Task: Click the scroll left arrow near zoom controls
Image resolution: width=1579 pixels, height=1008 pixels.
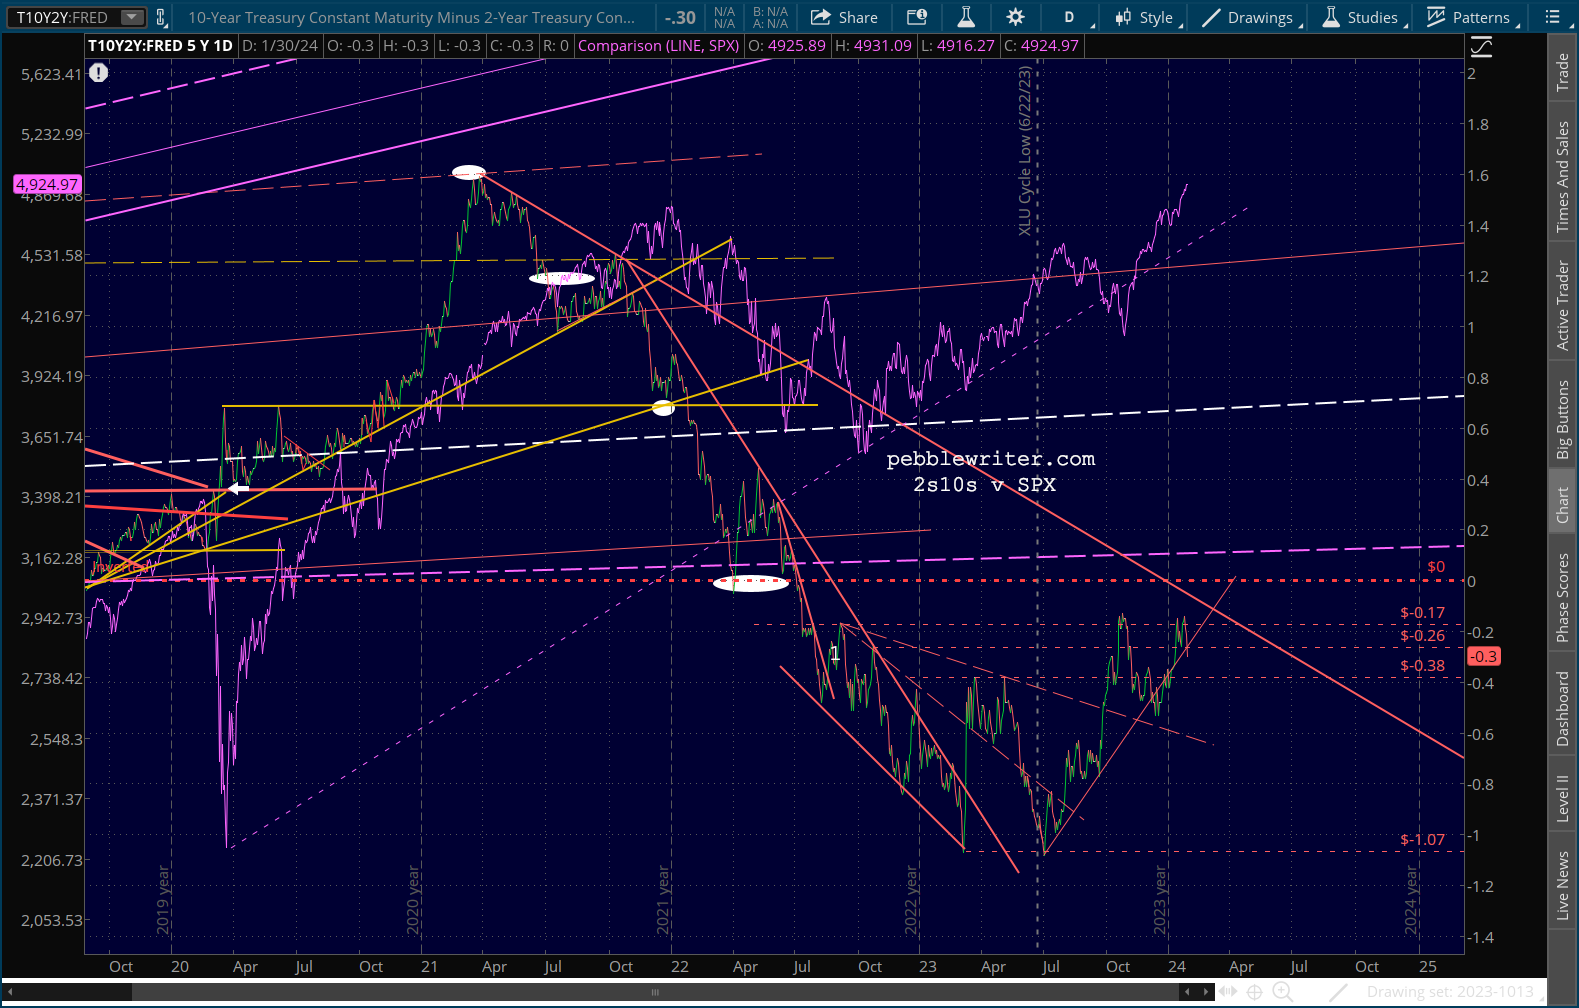Action: coord(1187,992)
